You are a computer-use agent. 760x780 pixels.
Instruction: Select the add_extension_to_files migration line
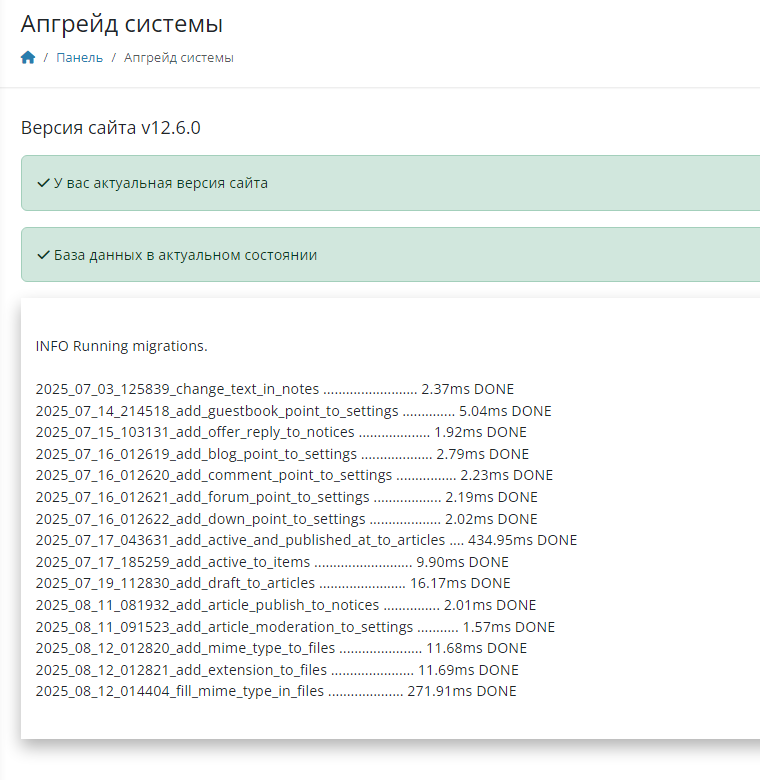277,670
